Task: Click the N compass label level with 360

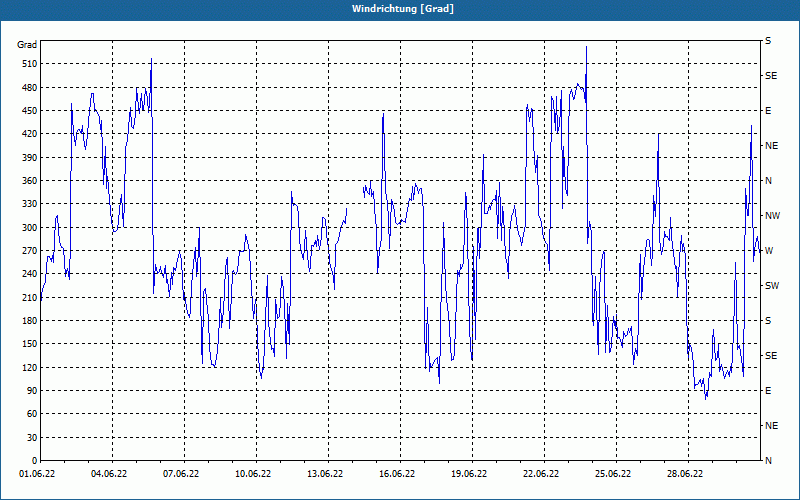Action: [x=769, y=181]
